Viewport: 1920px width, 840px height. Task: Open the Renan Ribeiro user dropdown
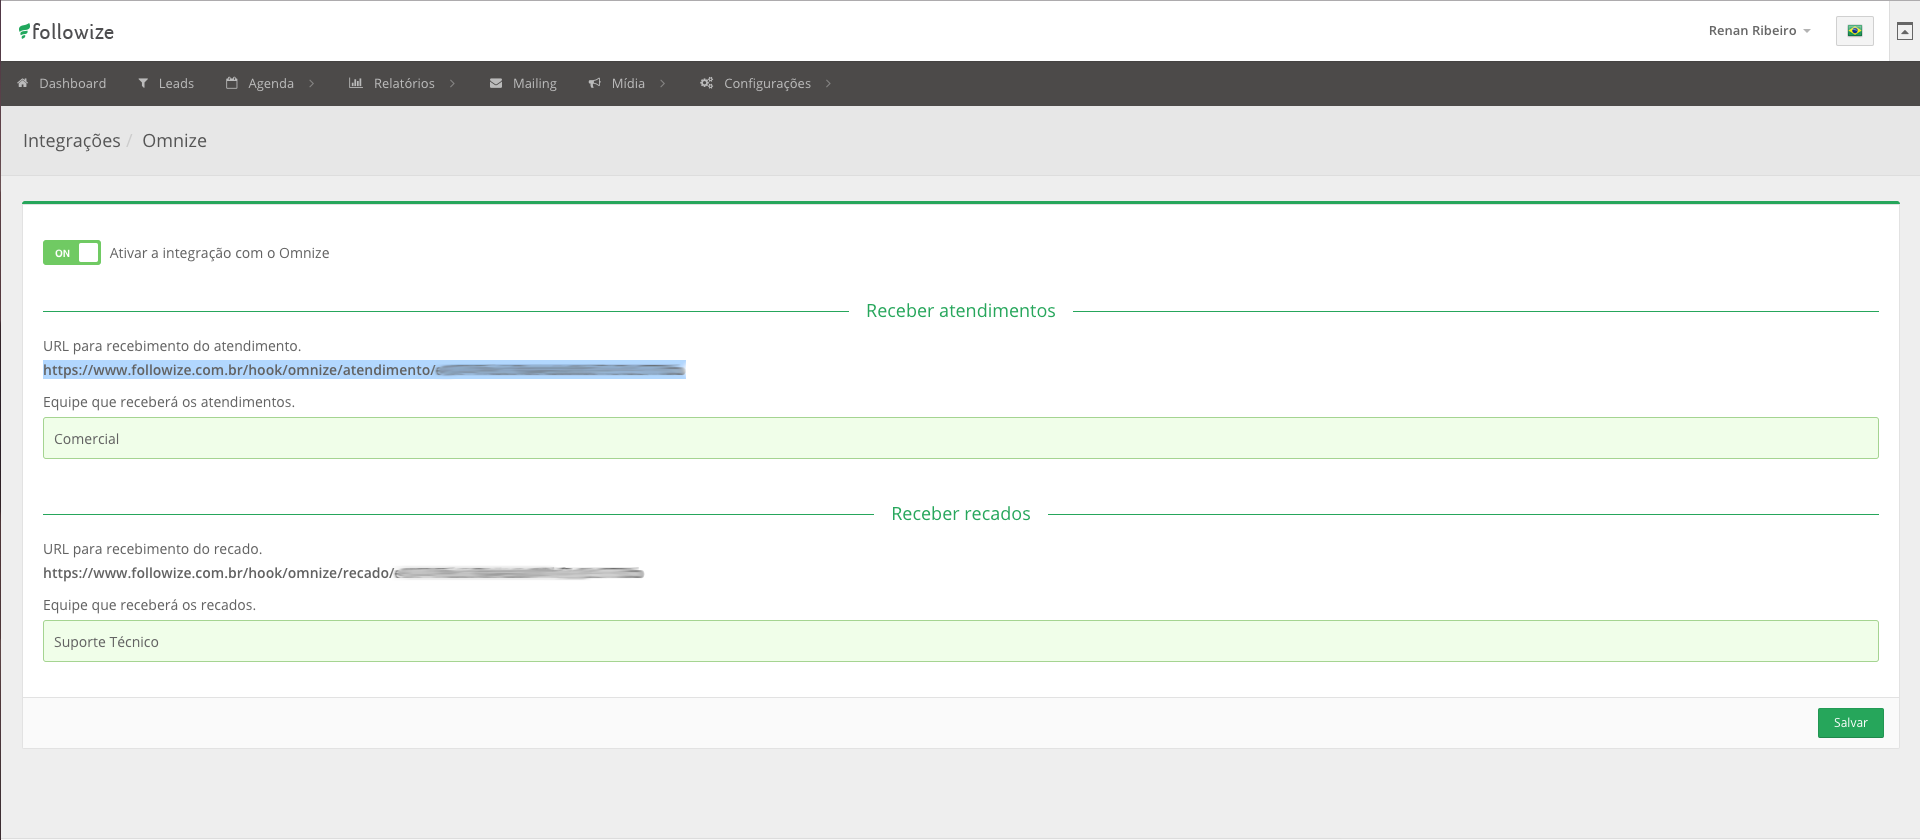(1759, 31)
